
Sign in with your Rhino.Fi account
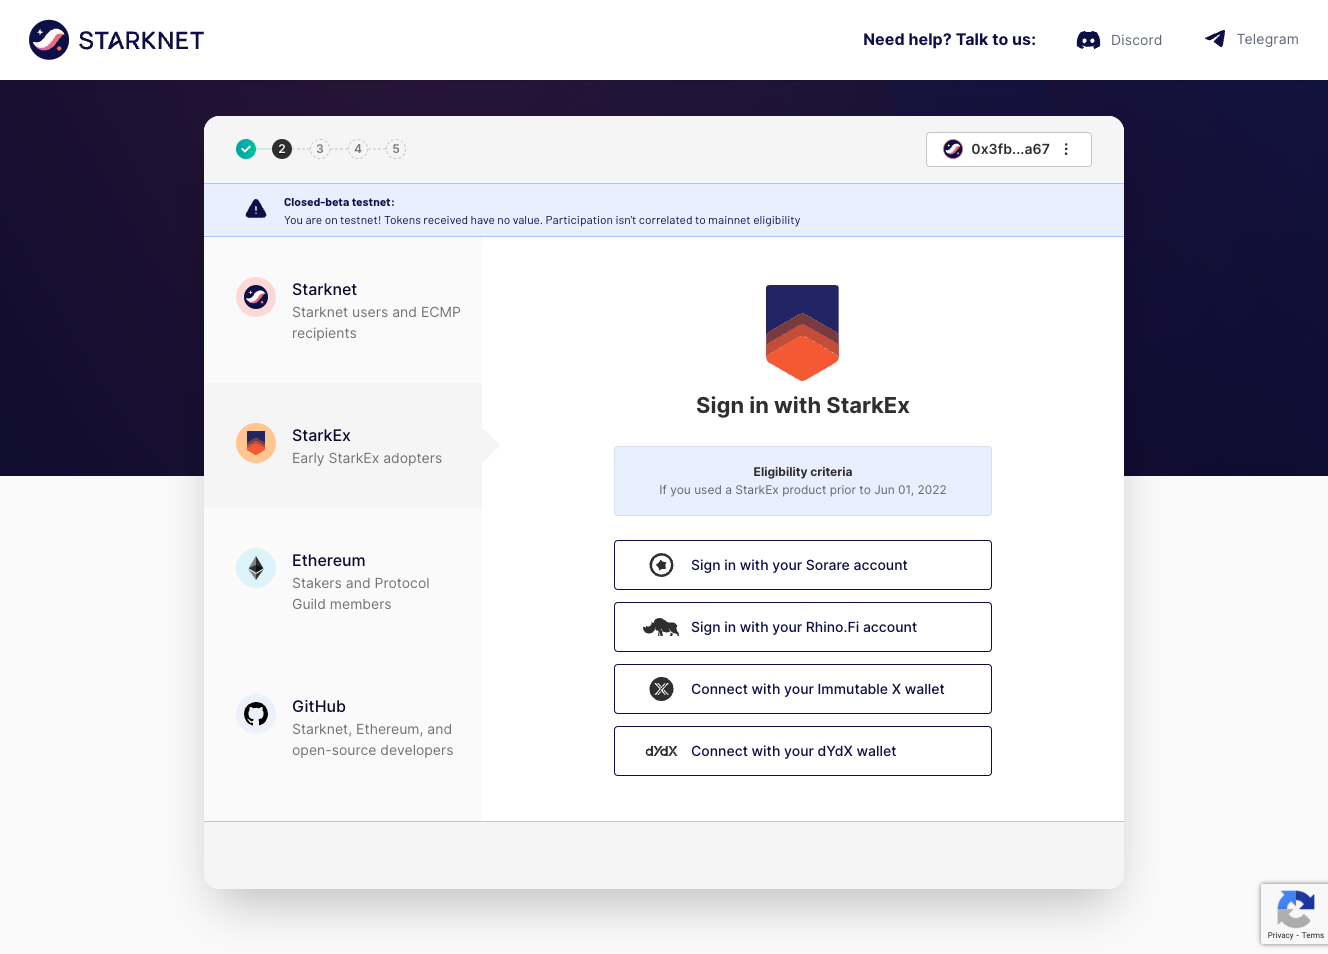tap(803, 627)
